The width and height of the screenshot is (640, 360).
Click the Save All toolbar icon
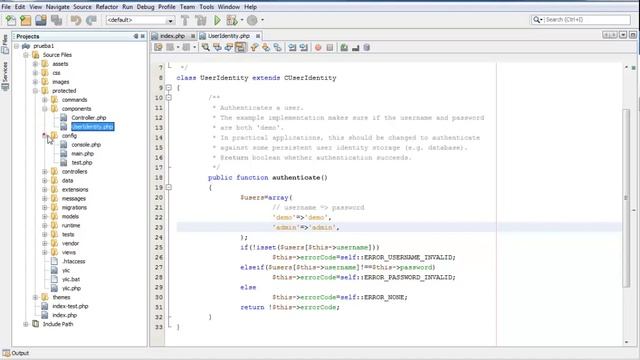56,20
